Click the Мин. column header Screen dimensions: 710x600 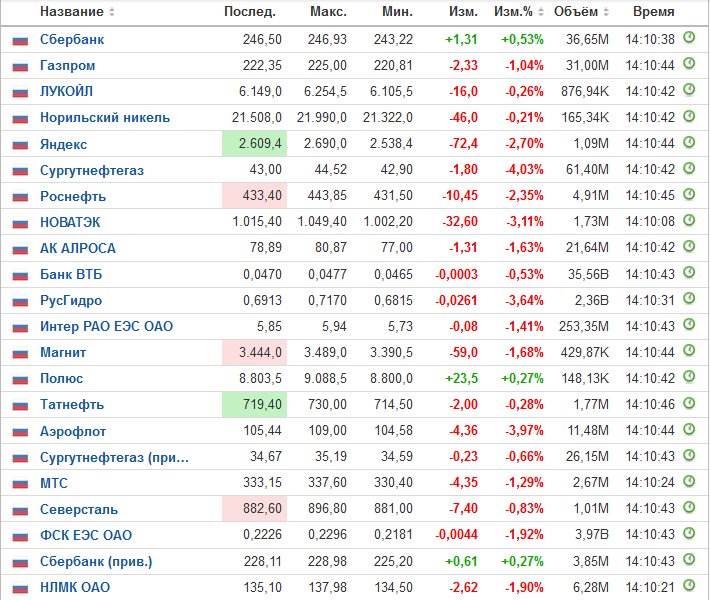coord(398,12)
